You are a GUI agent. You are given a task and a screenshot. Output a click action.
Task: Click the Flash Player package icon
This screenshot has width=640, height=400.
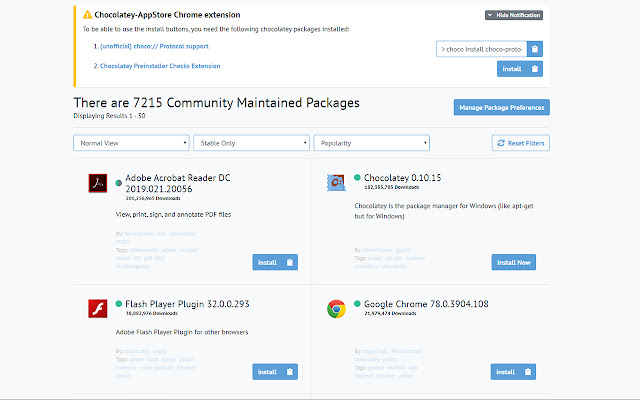tap(98, 309)
